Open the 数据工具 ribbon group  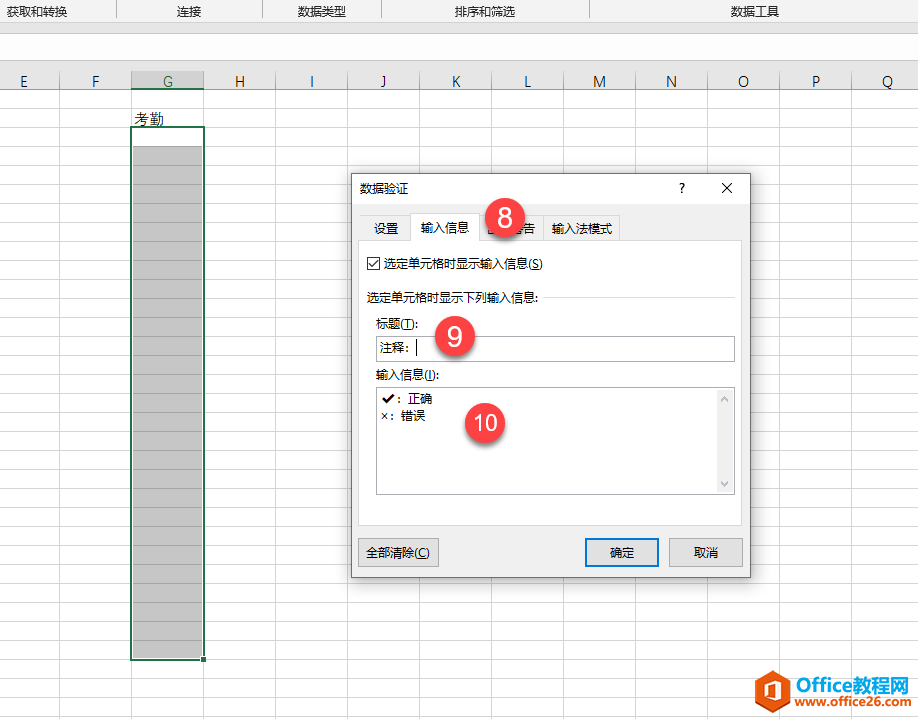[755, 11]
